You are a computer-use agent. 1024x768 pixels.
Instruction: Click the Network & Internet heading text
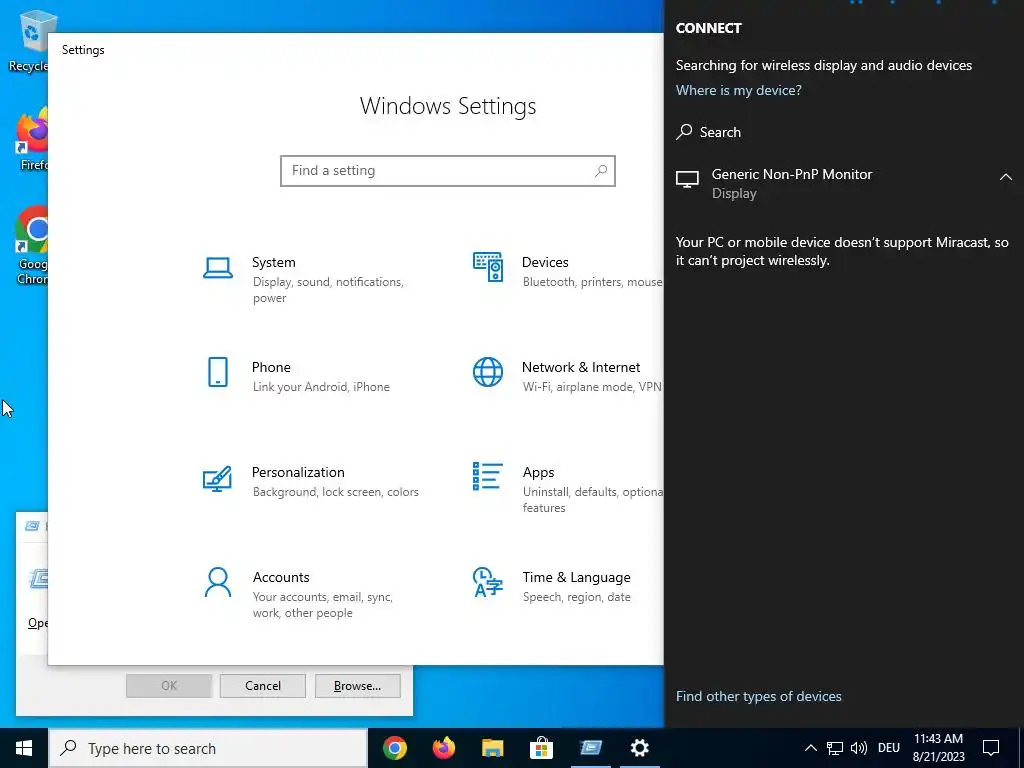(581, 367)
